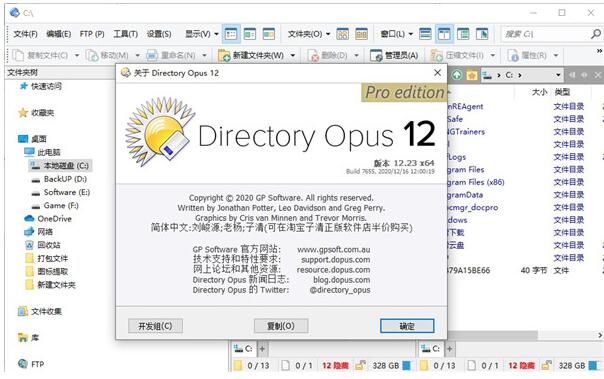Click into the 搜索 C:\ search field
This screenshot has width=604, height=379.
coord(545,34)
